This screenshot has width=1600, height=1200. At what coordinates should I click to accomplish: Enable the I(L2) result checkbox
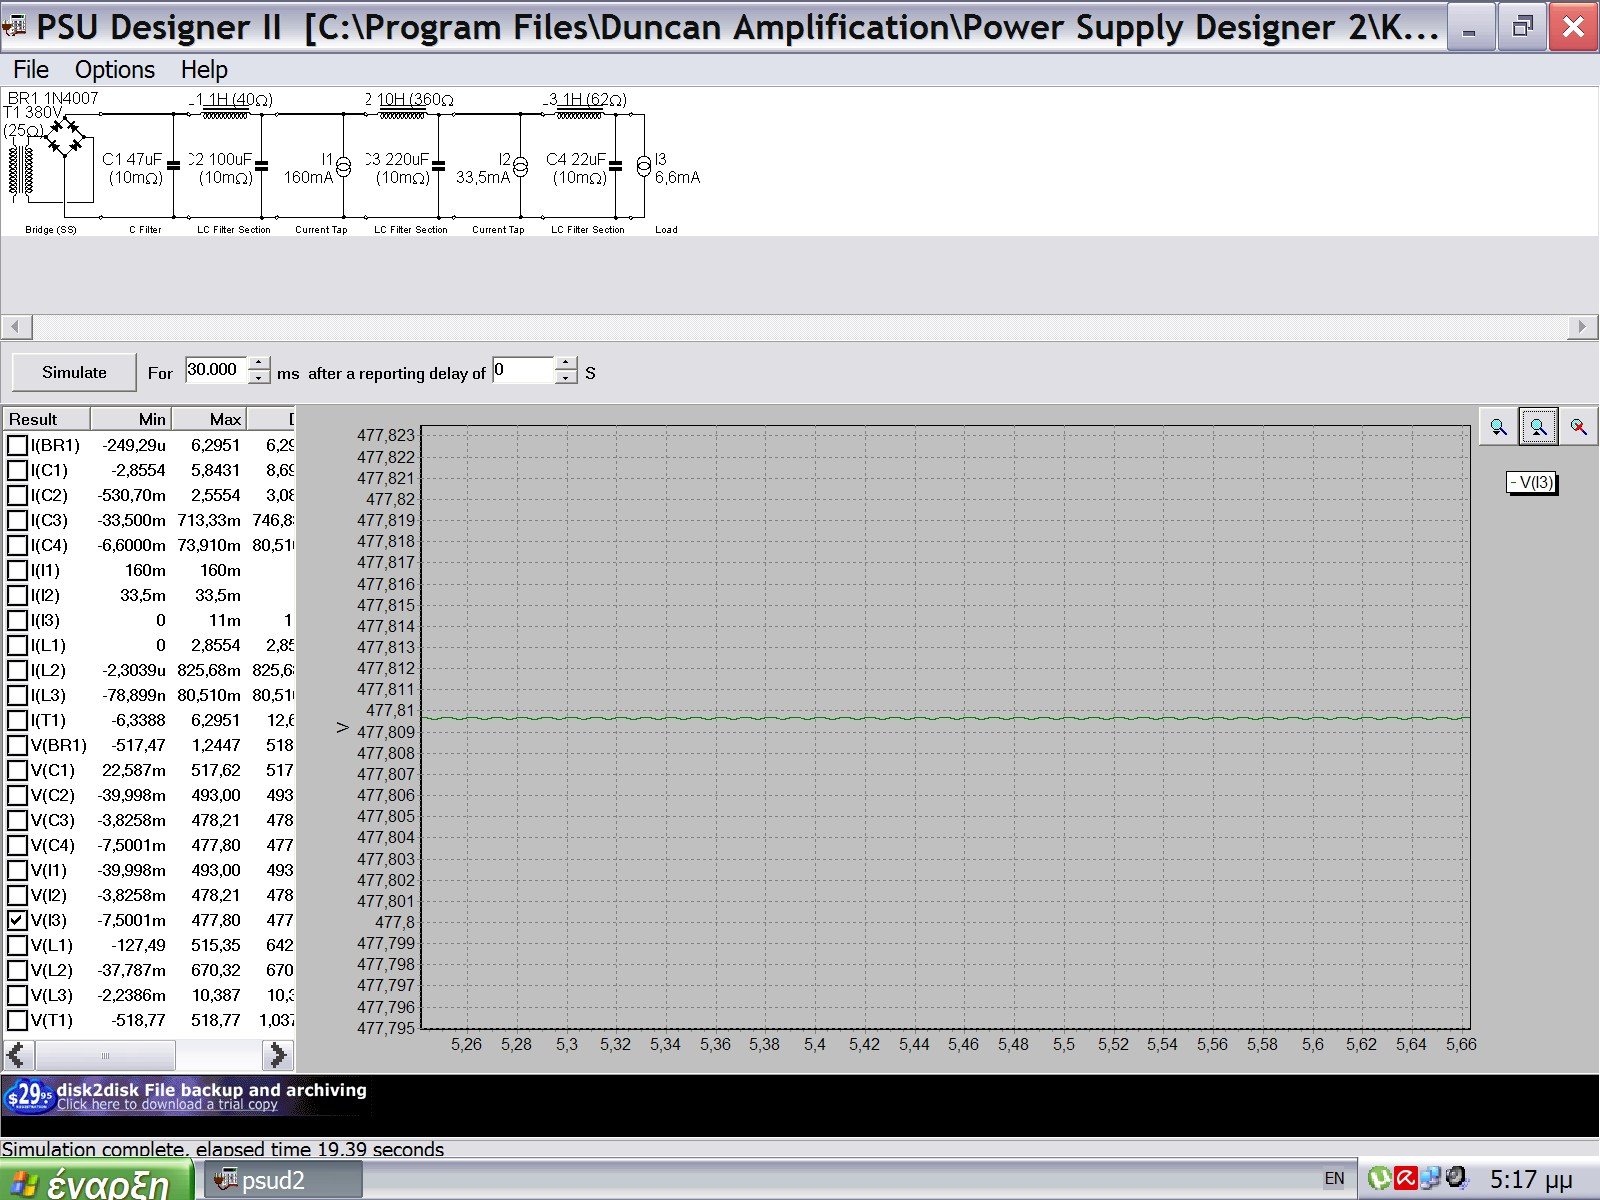pos(17,670)
